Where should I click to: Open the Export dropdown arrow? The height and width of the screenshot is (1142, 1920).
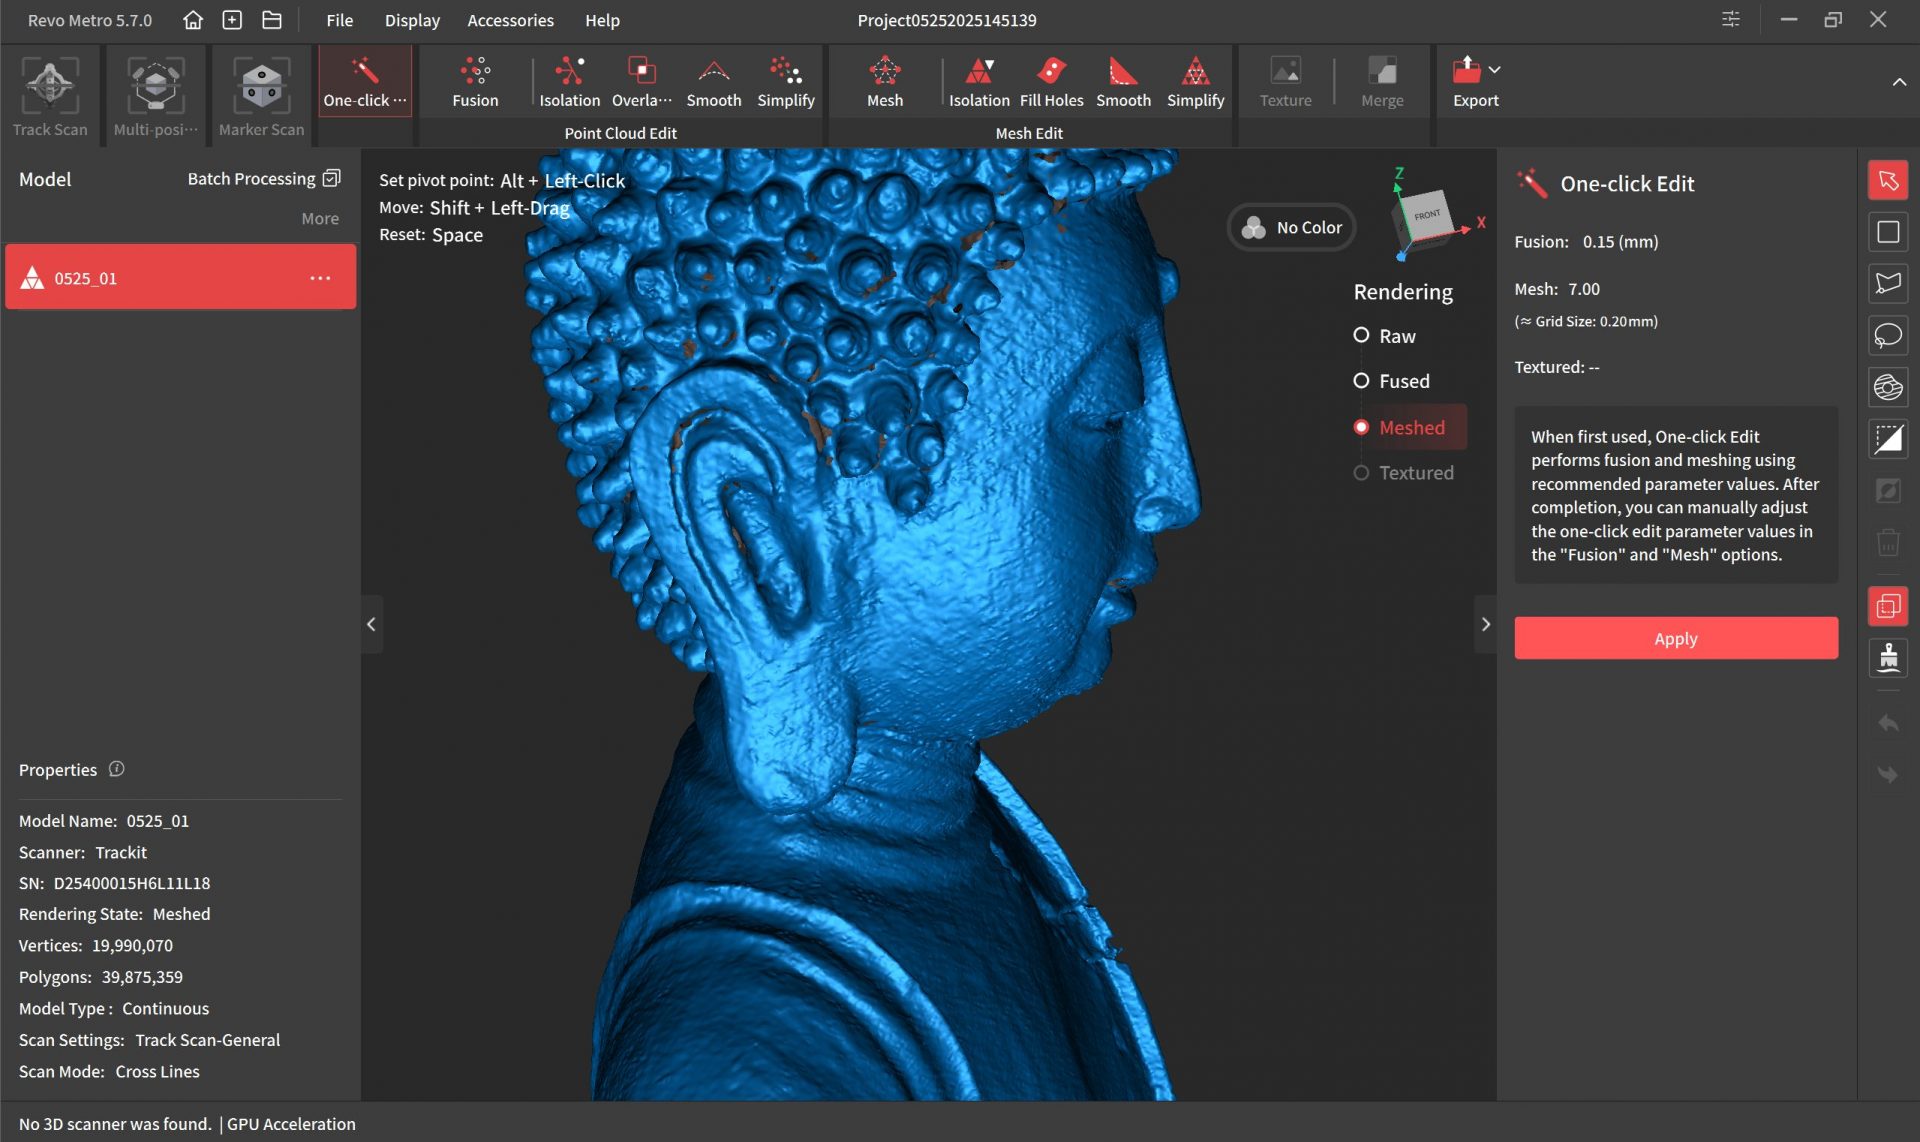point(1494,70)
